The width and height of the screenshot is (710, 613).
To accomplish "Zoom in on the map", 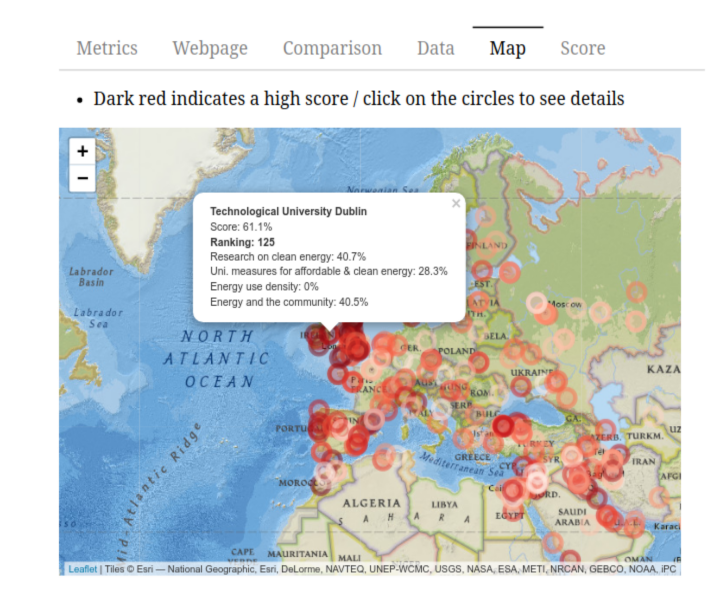I will pos(82,151).
